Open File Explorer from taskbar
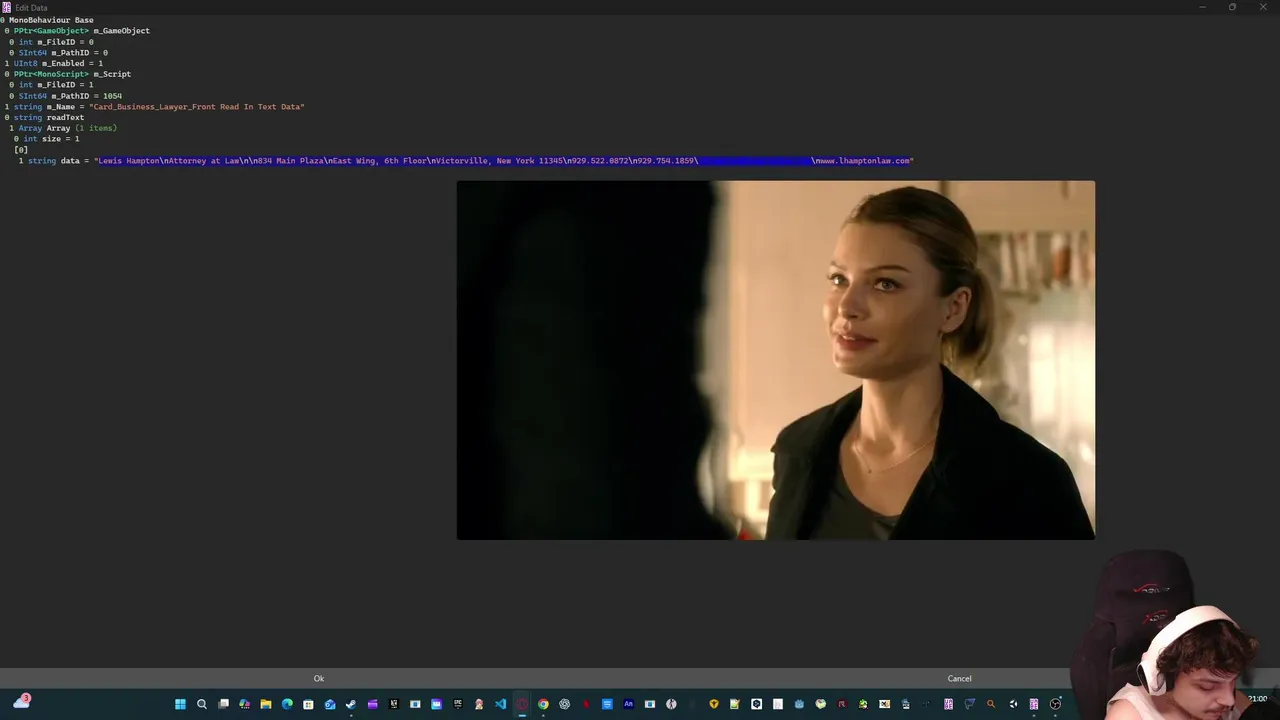This screenshot has height=720, width=1280. coord(265,704)
